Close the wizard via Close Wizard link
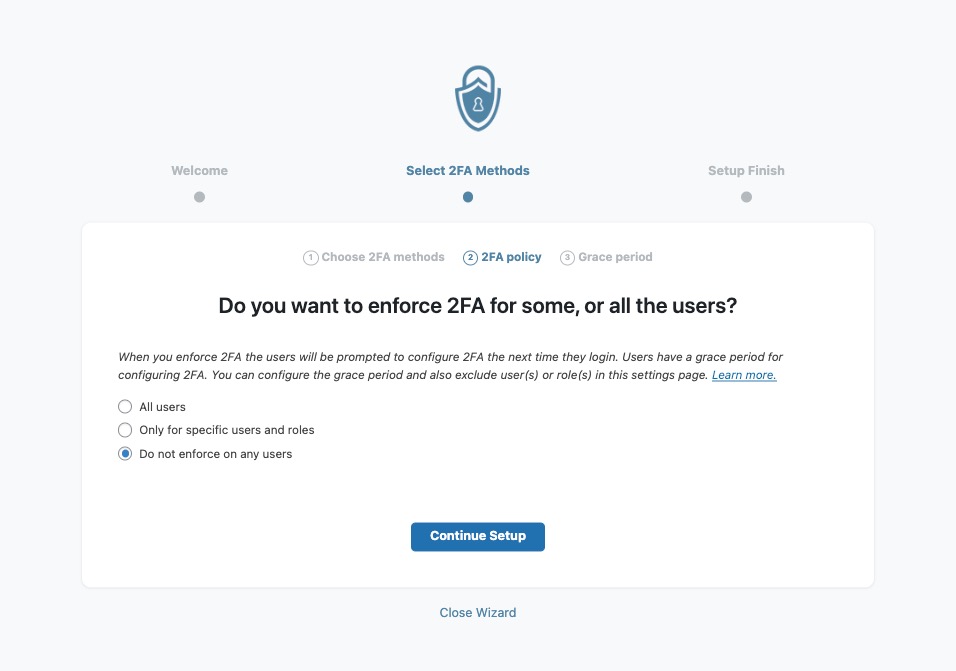This screenshot has height=671, width=956. [x=478, y=613]
